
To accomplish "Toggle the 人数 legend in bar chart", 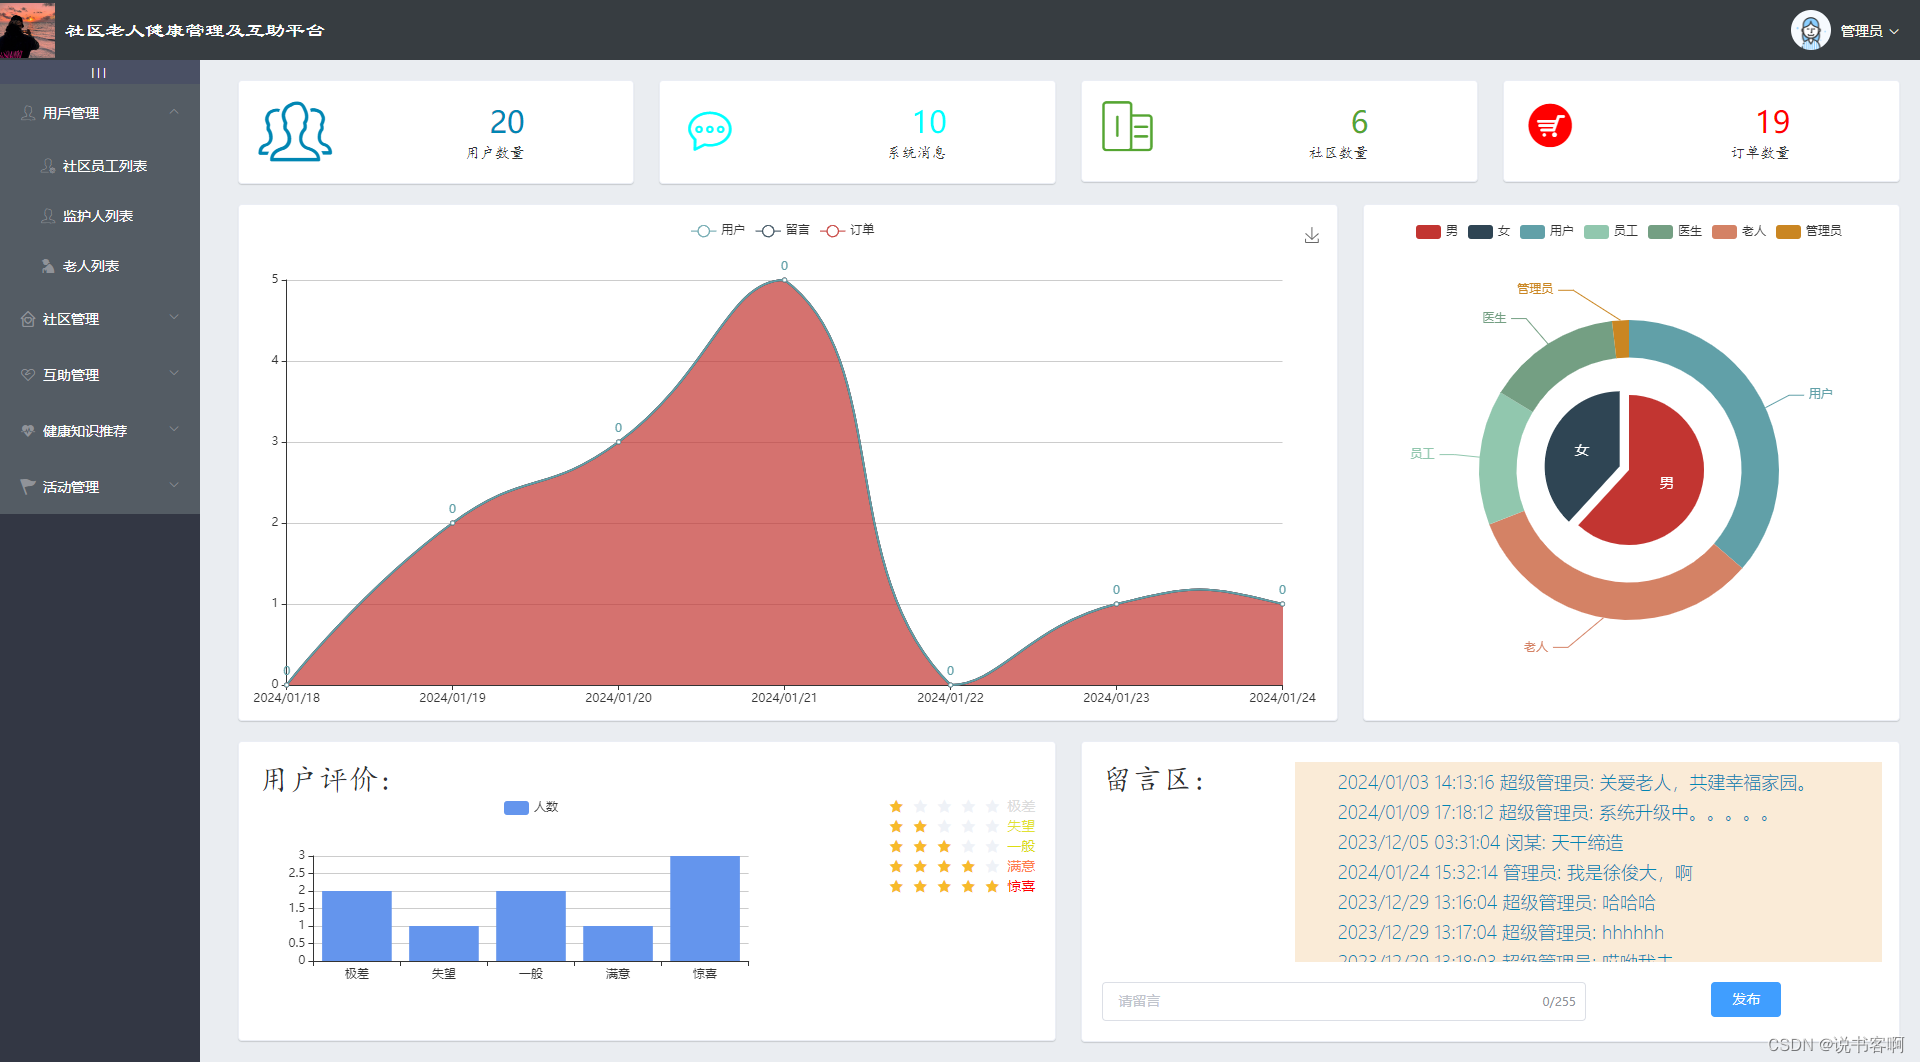I will coord(531,807).
